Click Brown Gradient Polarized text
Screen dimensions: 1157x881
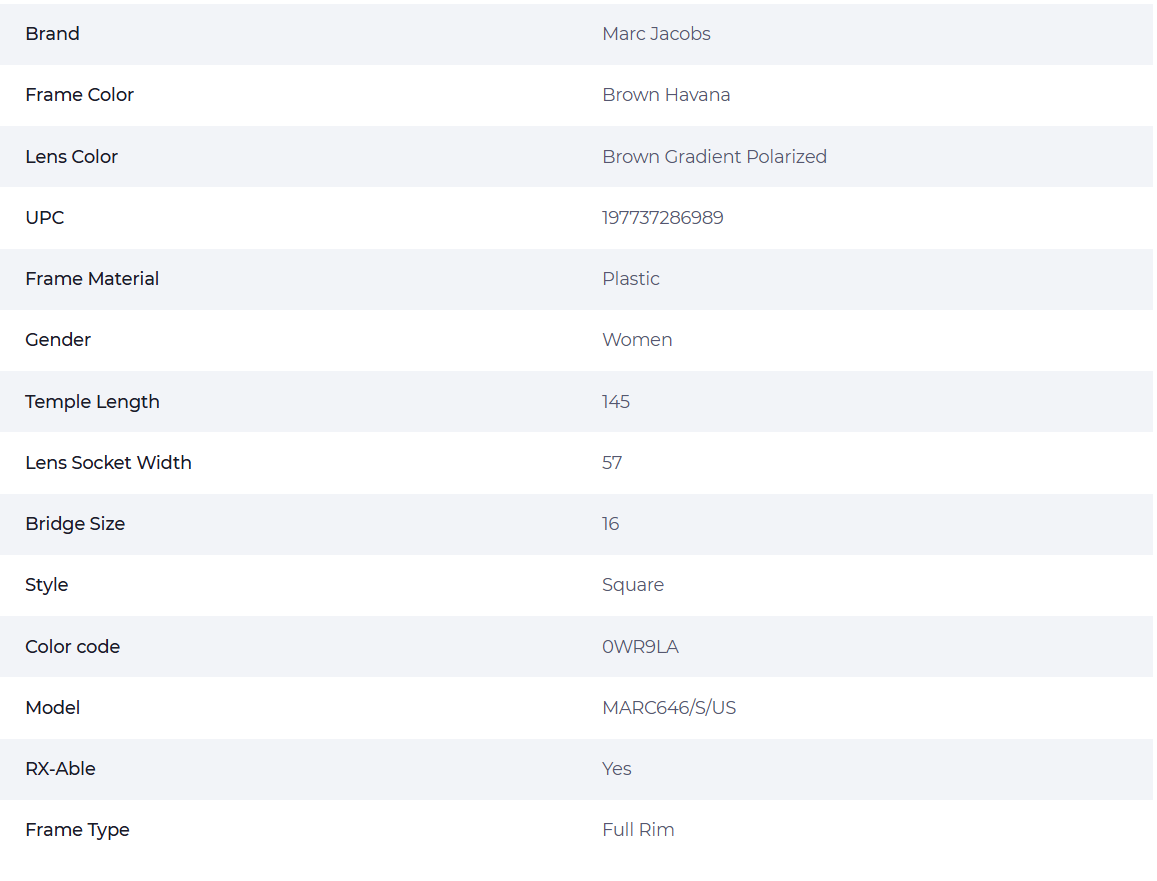(x=714, y=156)
